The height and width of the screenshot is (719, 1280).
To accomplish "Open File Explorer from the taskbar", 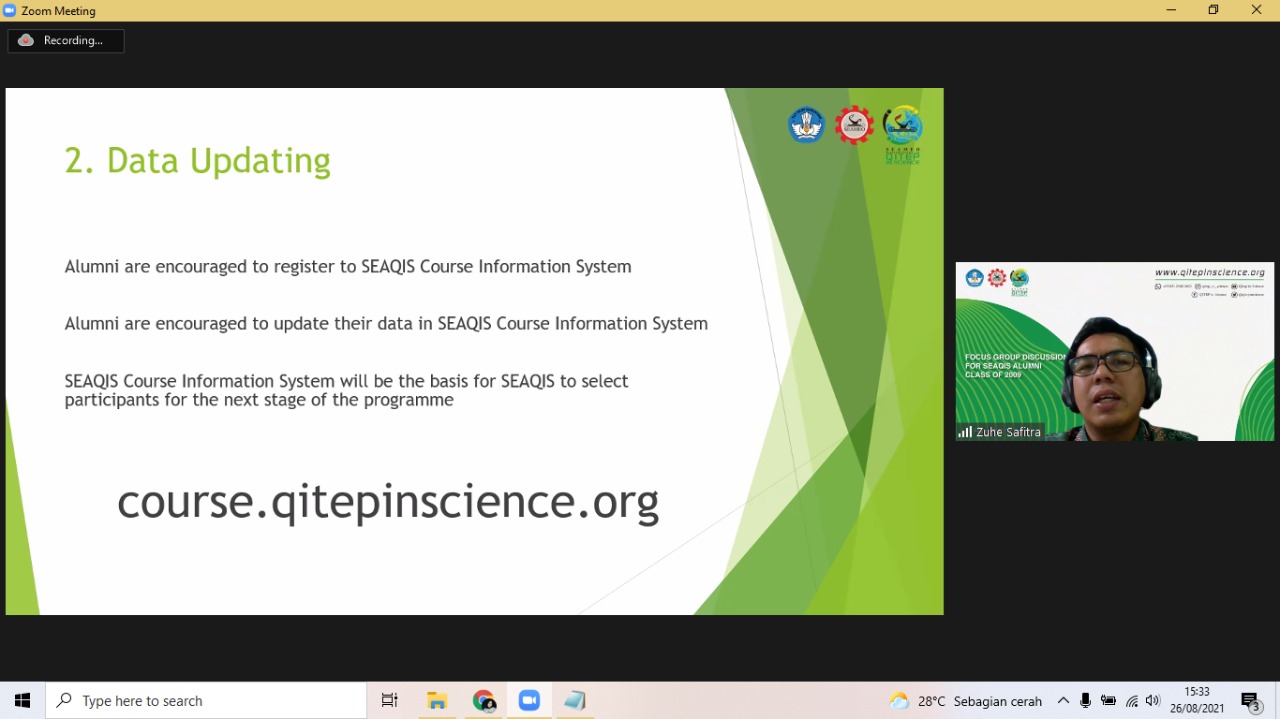I will coord(437,701).
